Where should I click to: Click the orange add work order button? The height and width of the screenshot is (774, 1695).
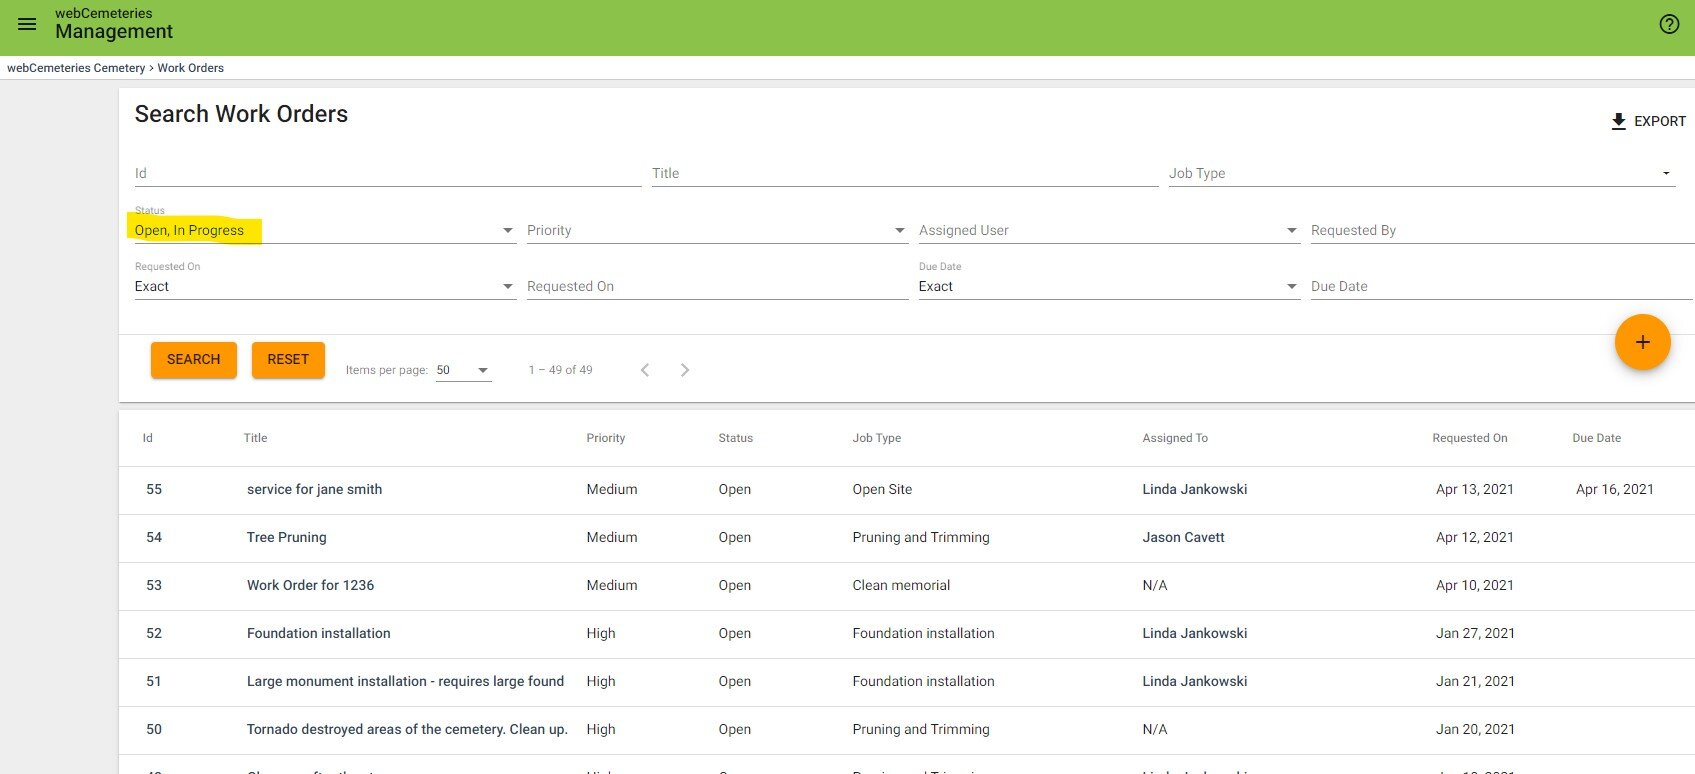[x=1642, y=342]
